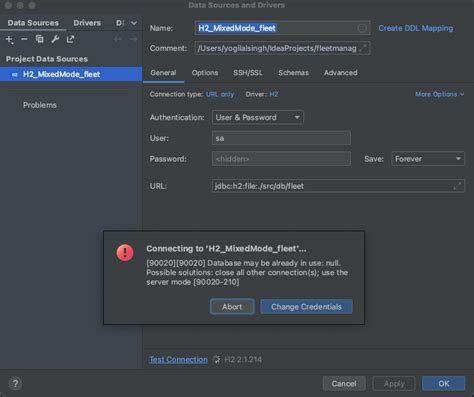Click the loading spinner near Test Connection
Image resolution: width=474 pixels, height=397 pixels.
tap(216, 359)
